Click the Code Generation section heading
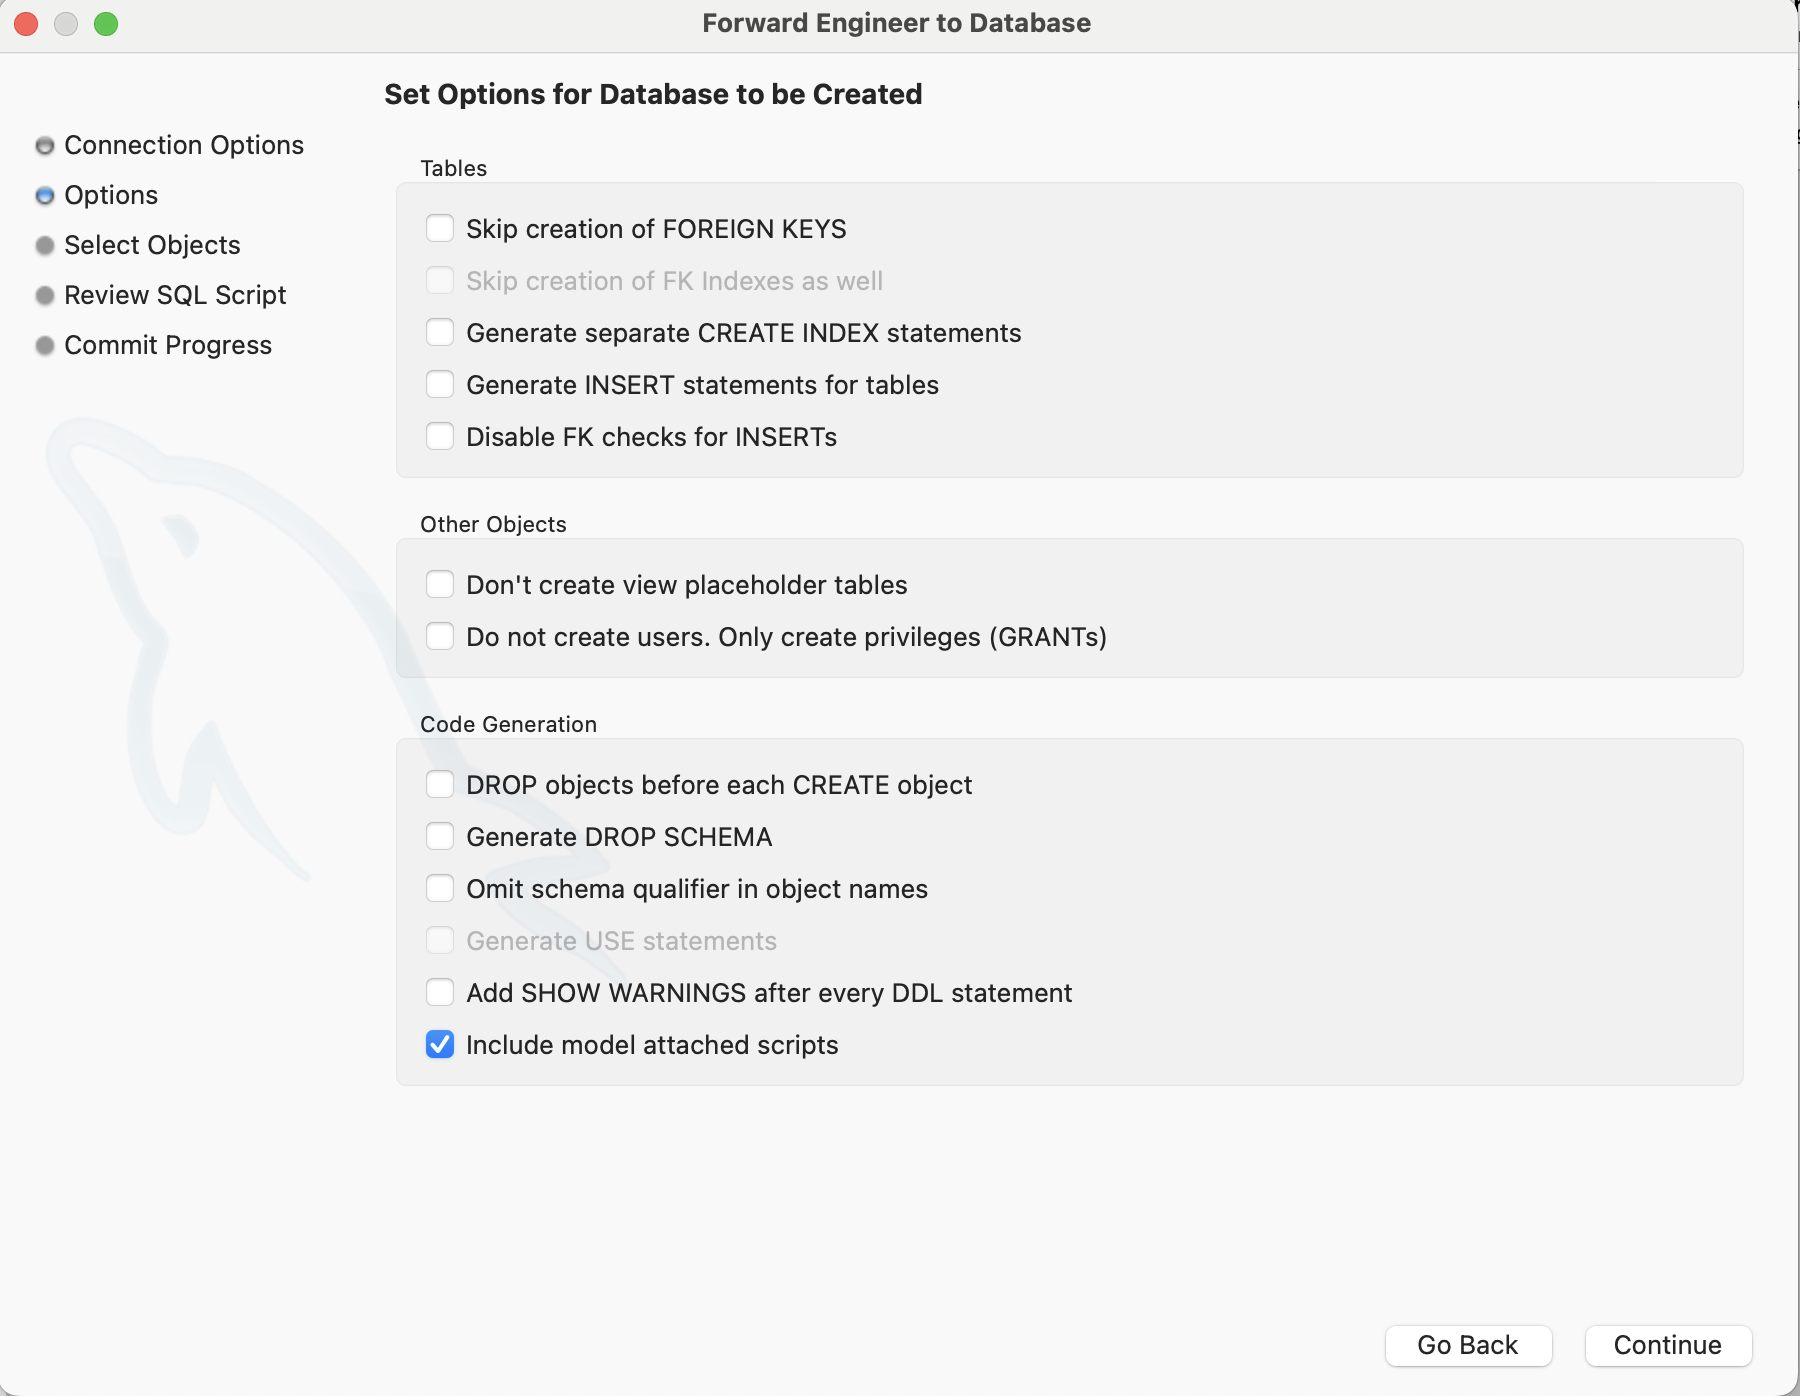Viewport: 1800px width, 1396px height. tap(508, 724)
